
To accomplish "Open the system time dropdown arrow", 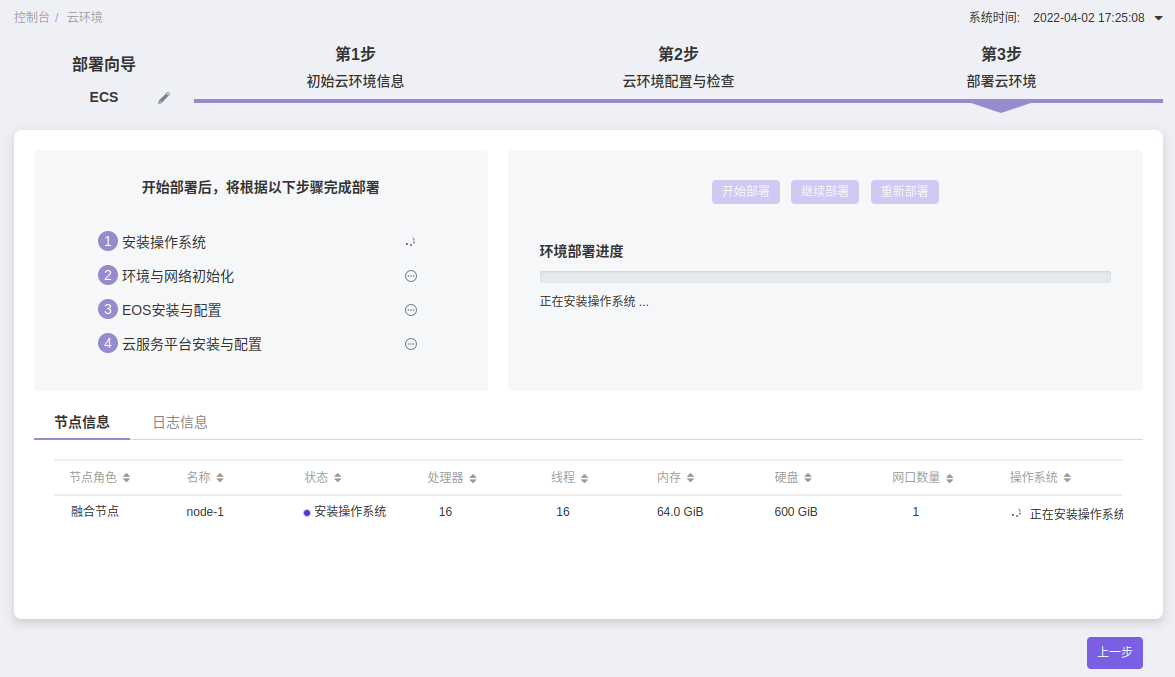I will (1158, 18).
